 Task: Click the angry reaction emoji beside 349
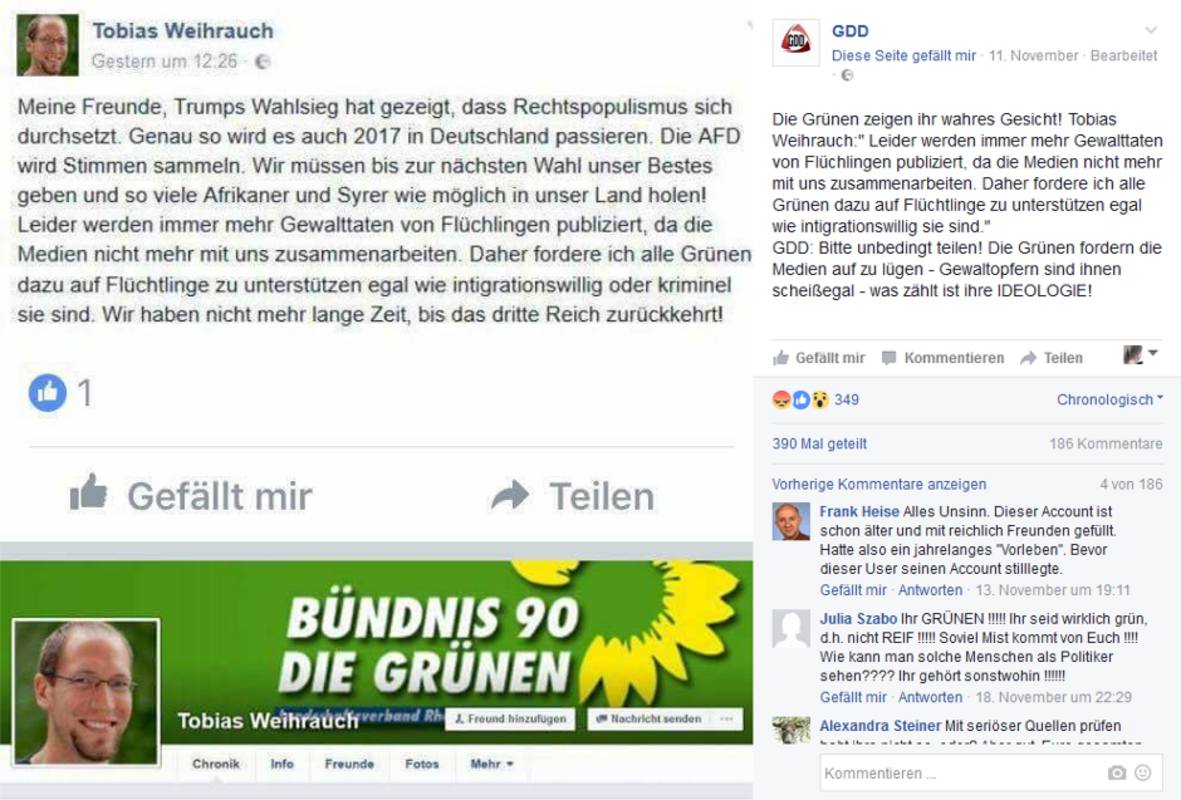point(781,400)
